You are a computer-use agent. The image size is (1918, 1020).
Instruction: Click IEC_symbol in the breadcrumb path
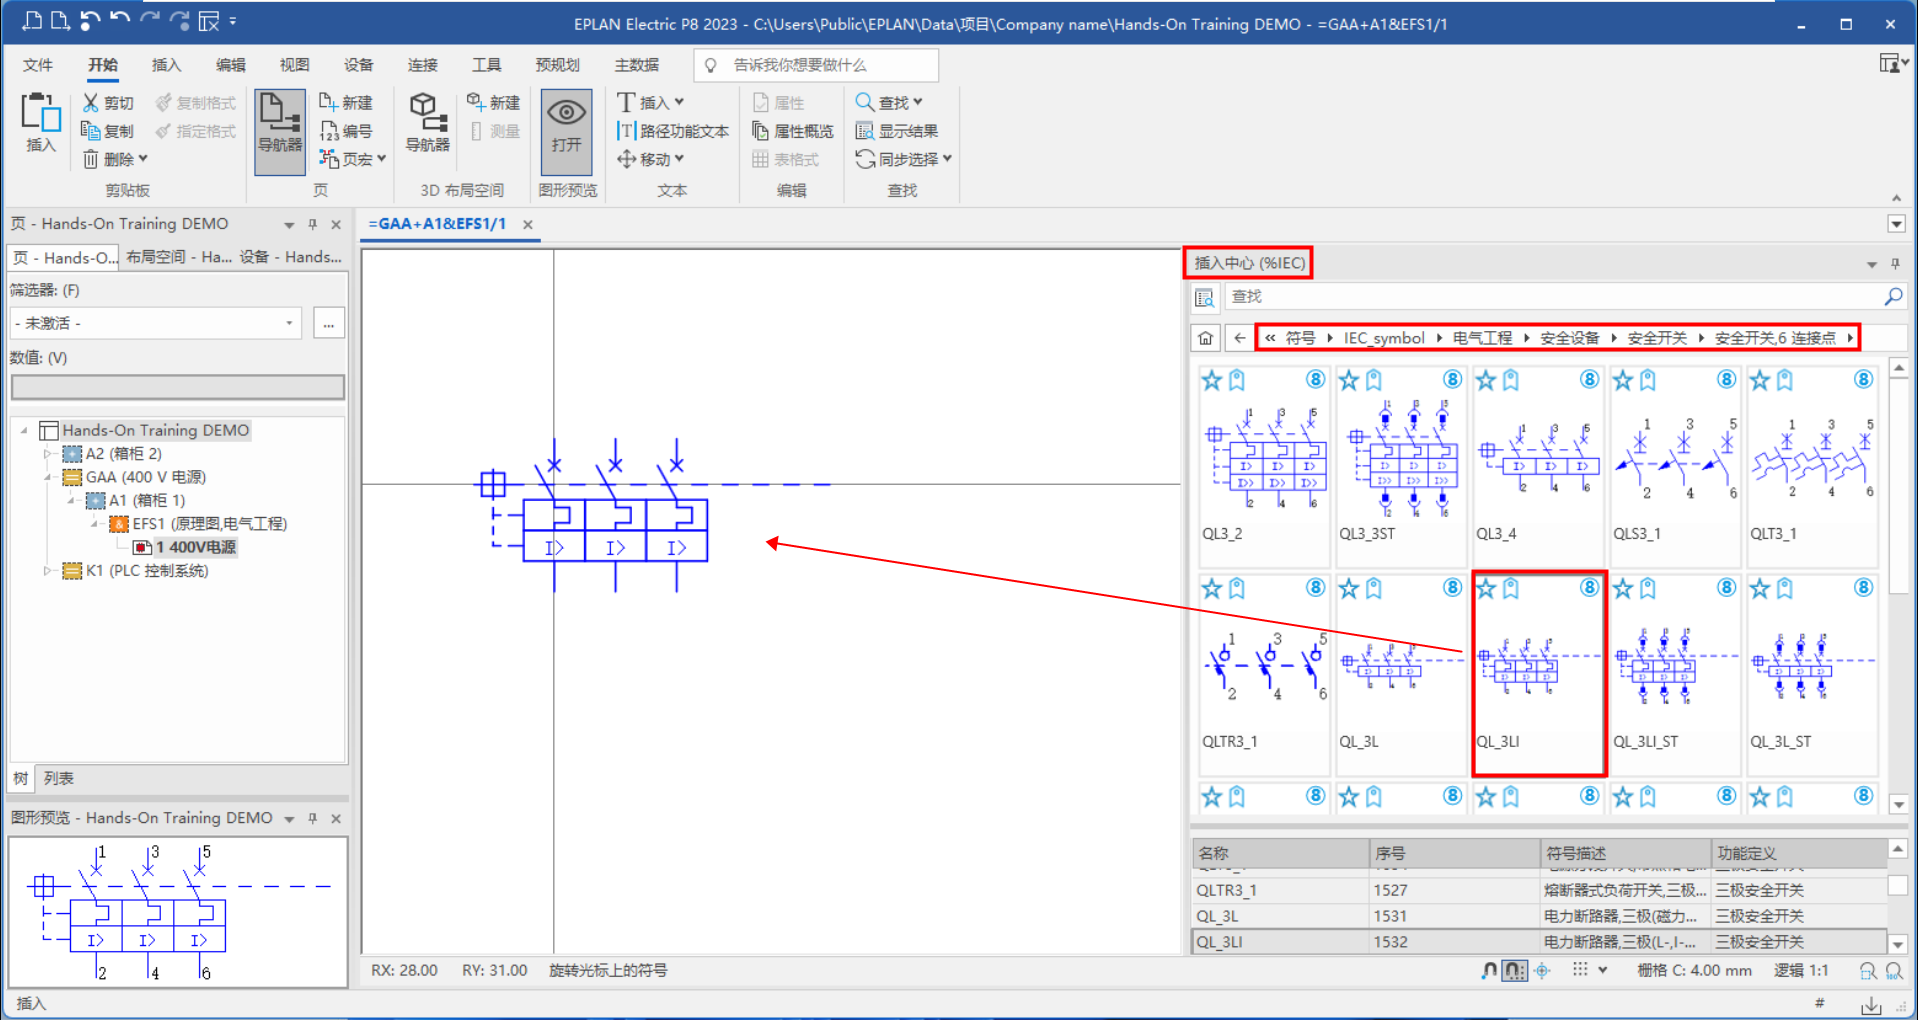pyautogui.click(x=1384, y=338)
